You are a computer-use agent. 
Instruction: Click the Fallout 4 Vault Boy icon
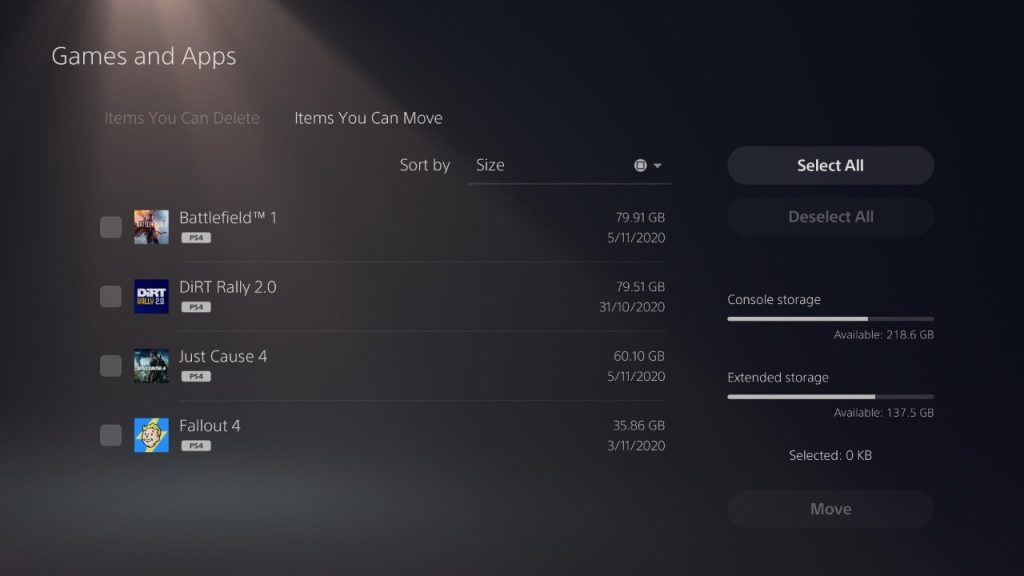(151, 435)
